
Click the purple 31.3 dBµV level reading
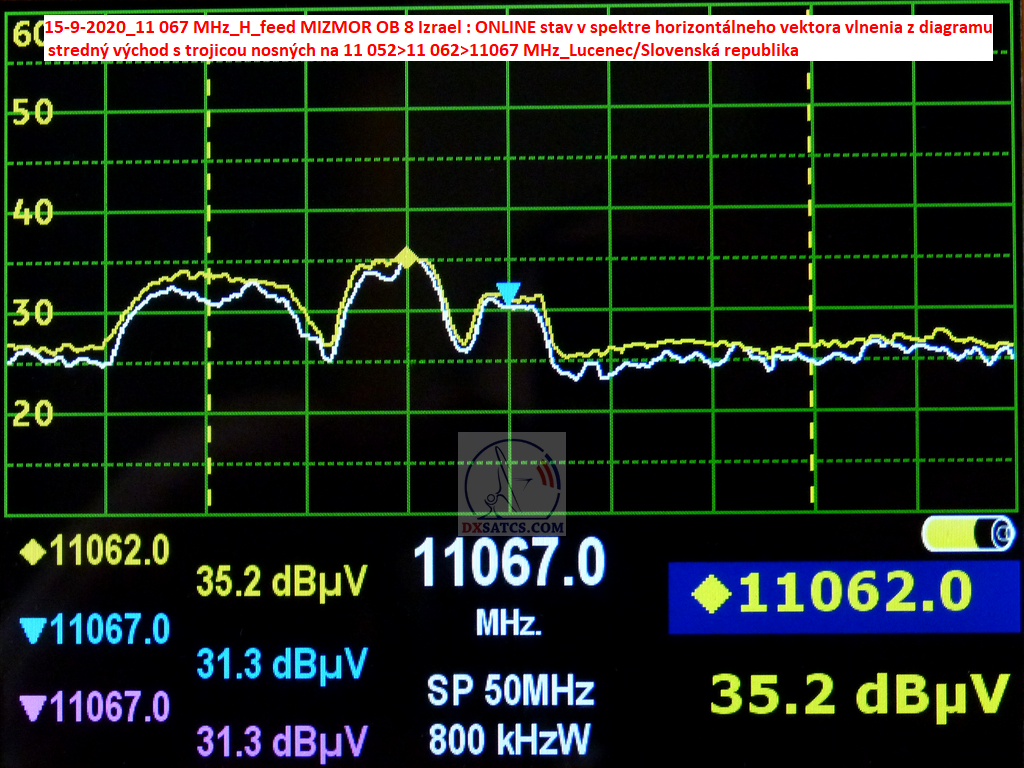[x=281, y=741]
